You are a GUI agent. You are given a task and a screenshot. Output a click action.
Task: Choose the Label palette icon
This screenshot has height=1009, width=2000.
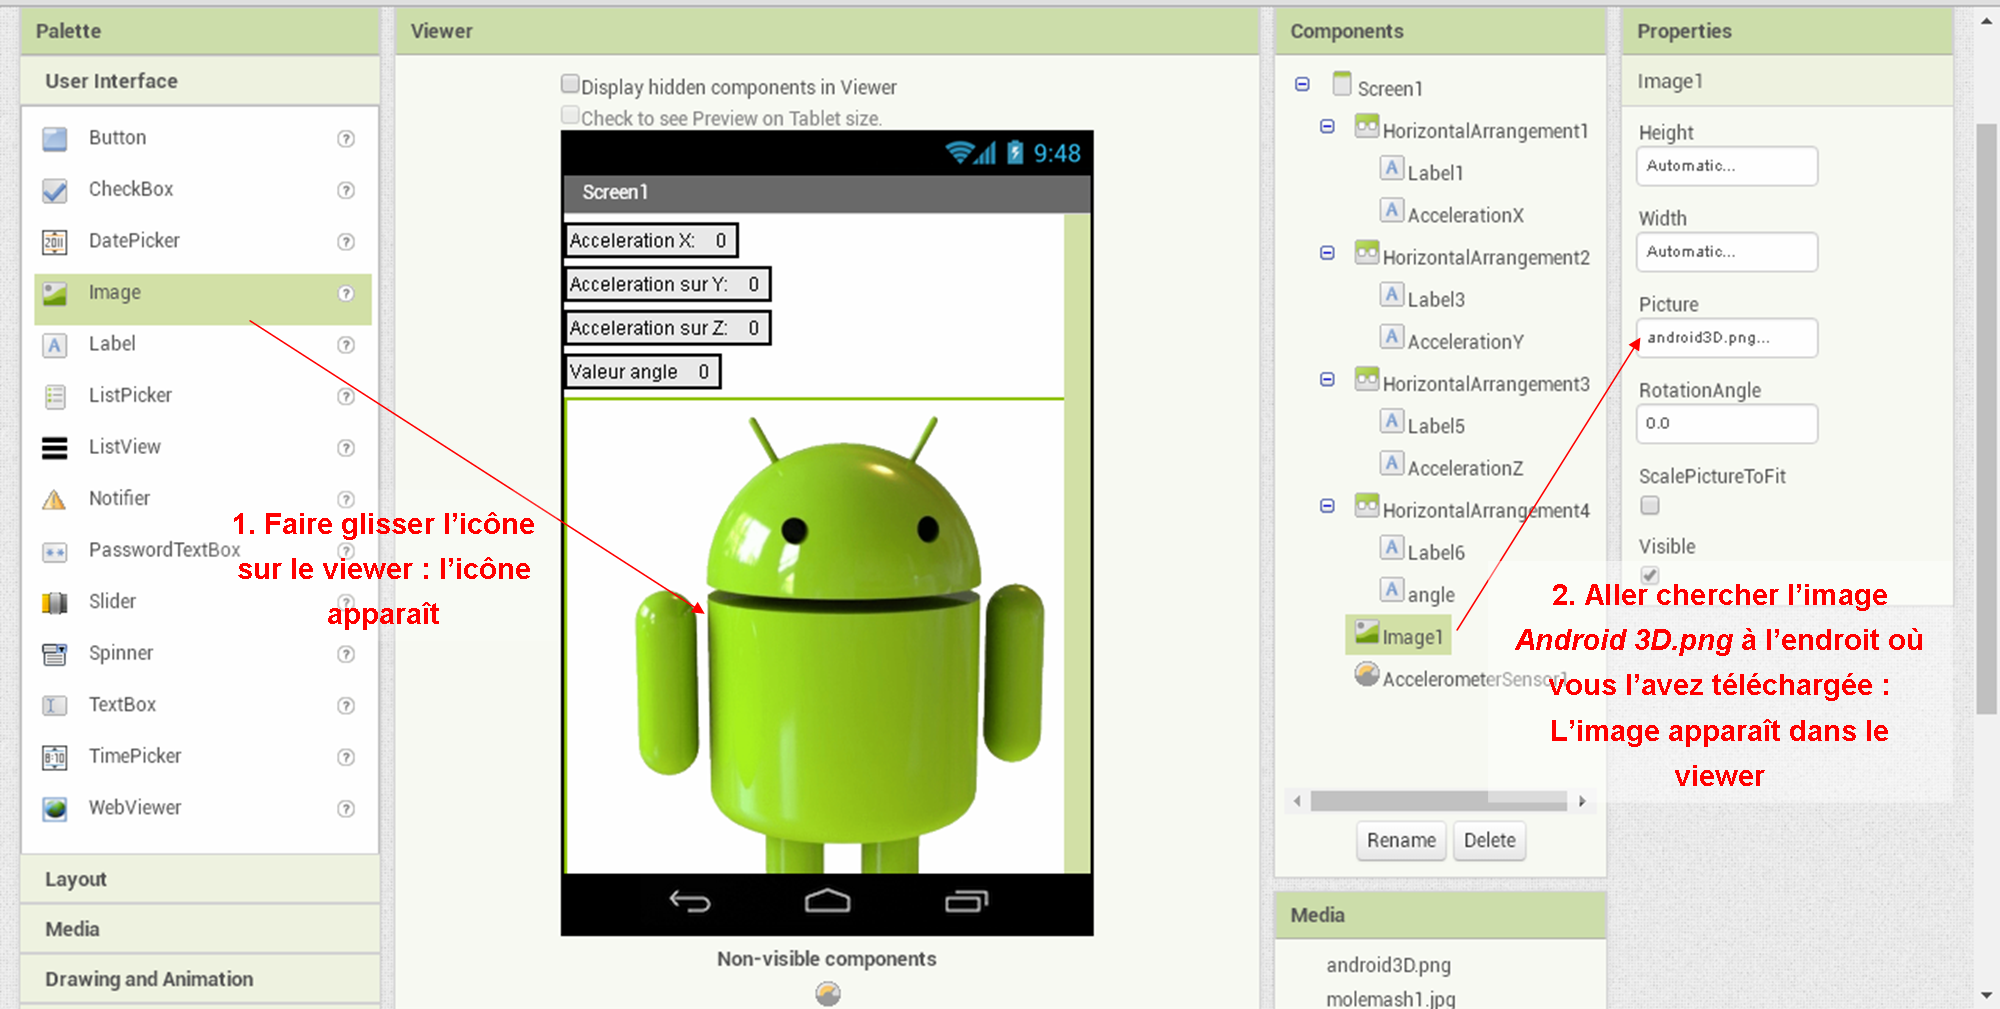(x=55, y=345)
